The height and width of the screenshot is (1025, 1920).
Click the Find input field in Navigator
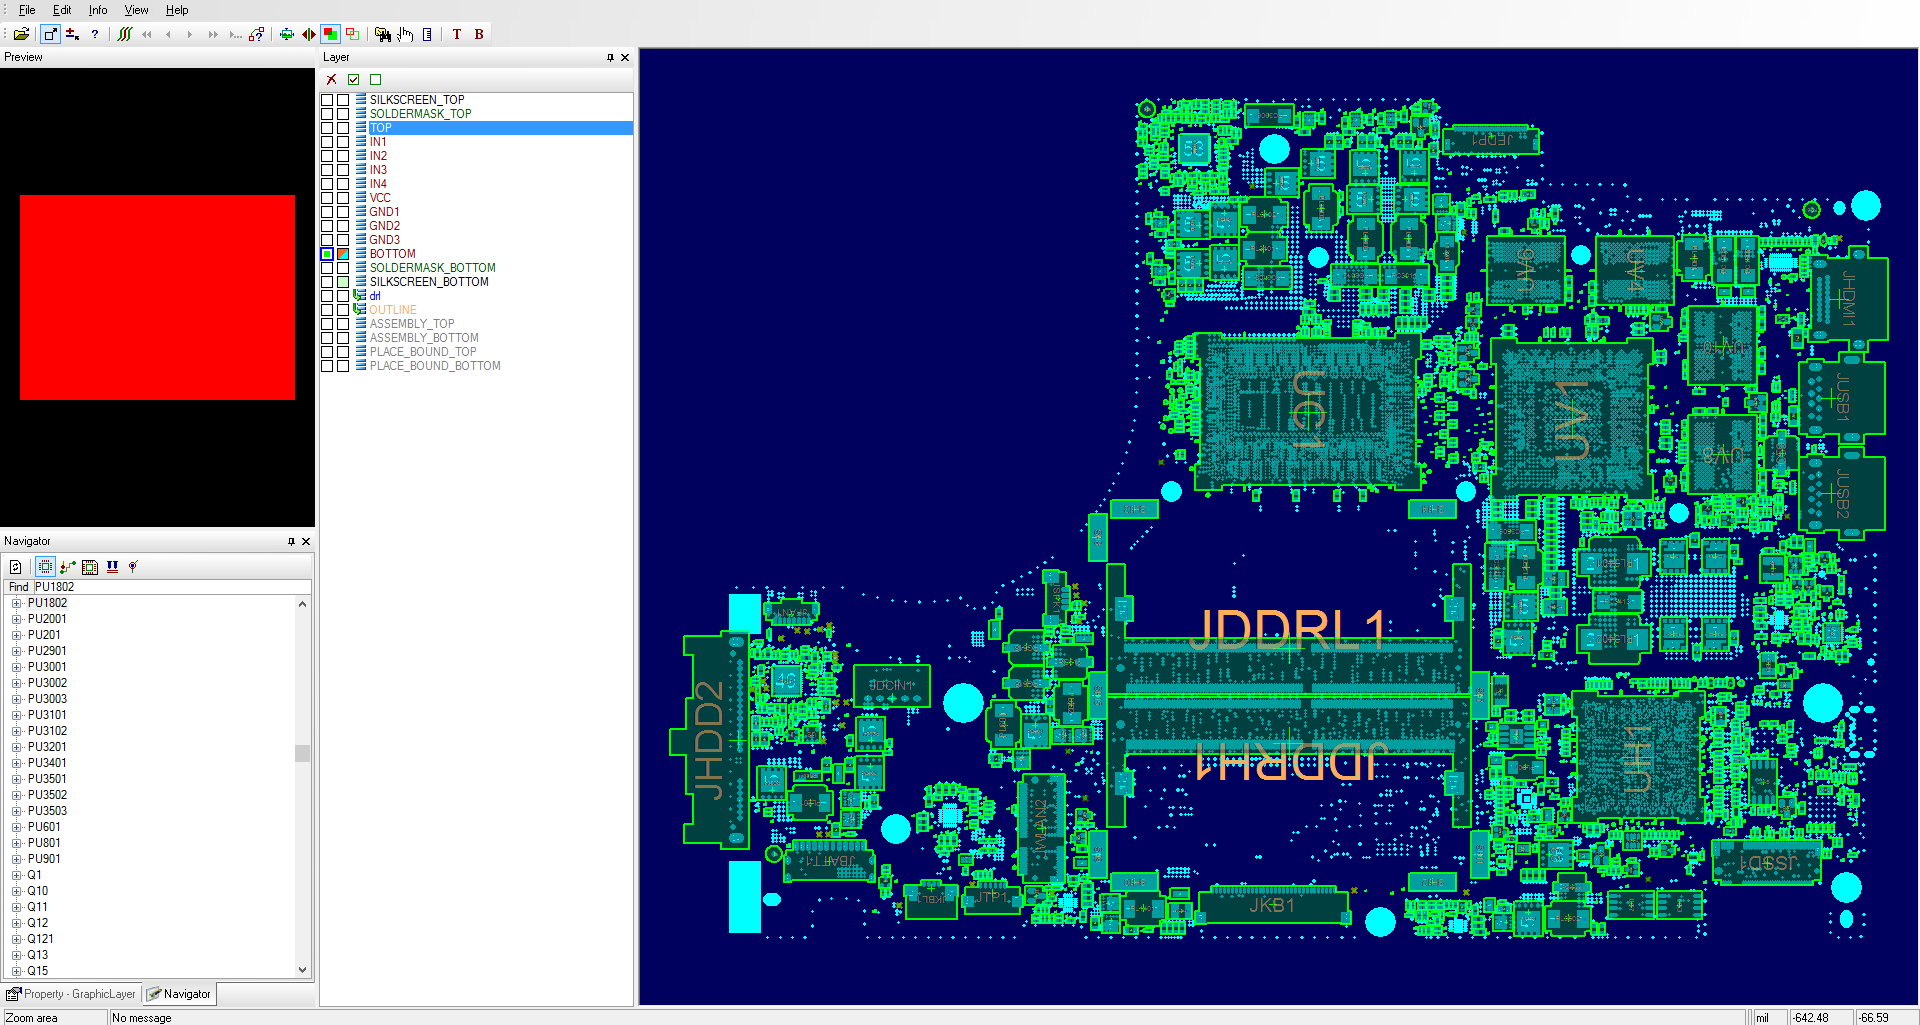pos(172,587)
